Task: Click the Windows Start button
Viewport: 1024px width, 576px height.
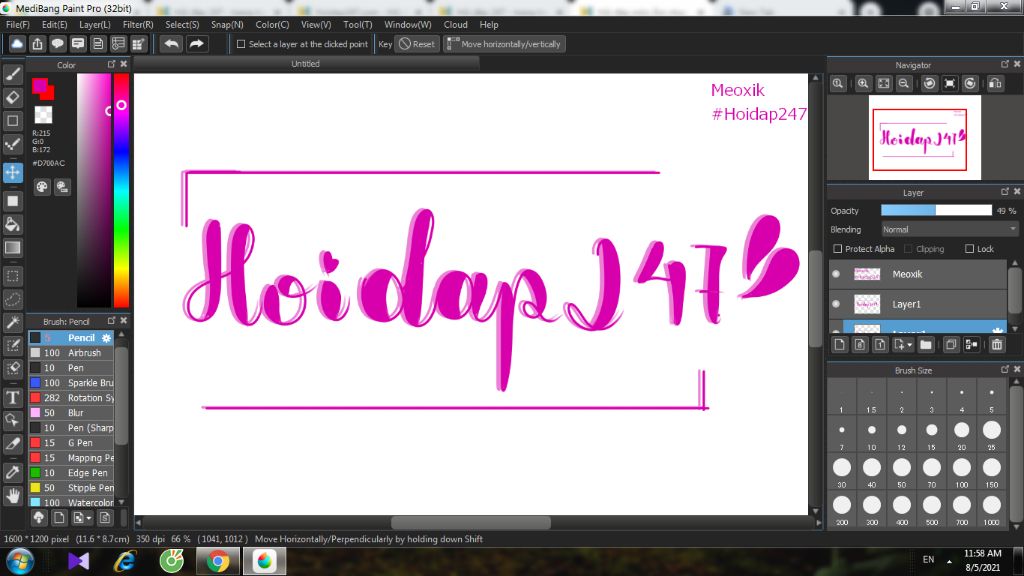Action: click(x=20, y=561)
